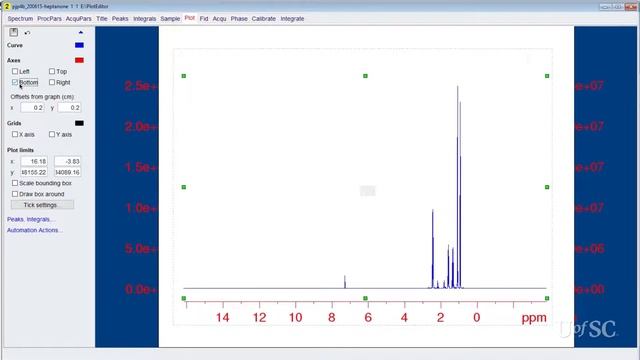Click the window number 2 icon in title bar
The image size is (640, 360).
[7, 7]
